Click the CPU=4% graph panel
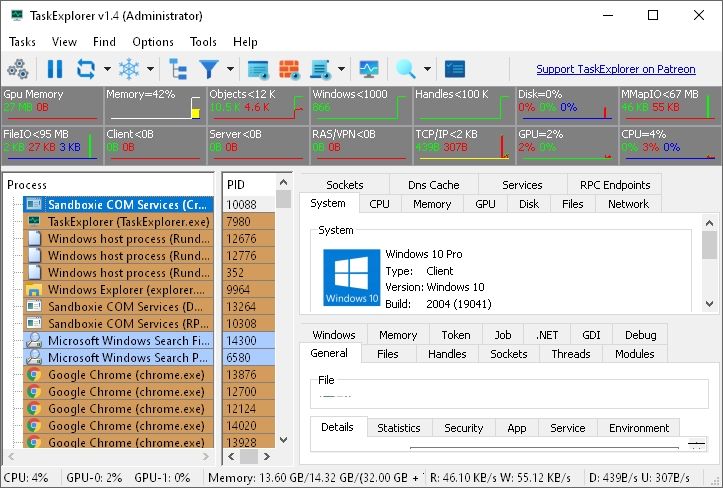Screen dimensions: 723x488 click(669, 145)
